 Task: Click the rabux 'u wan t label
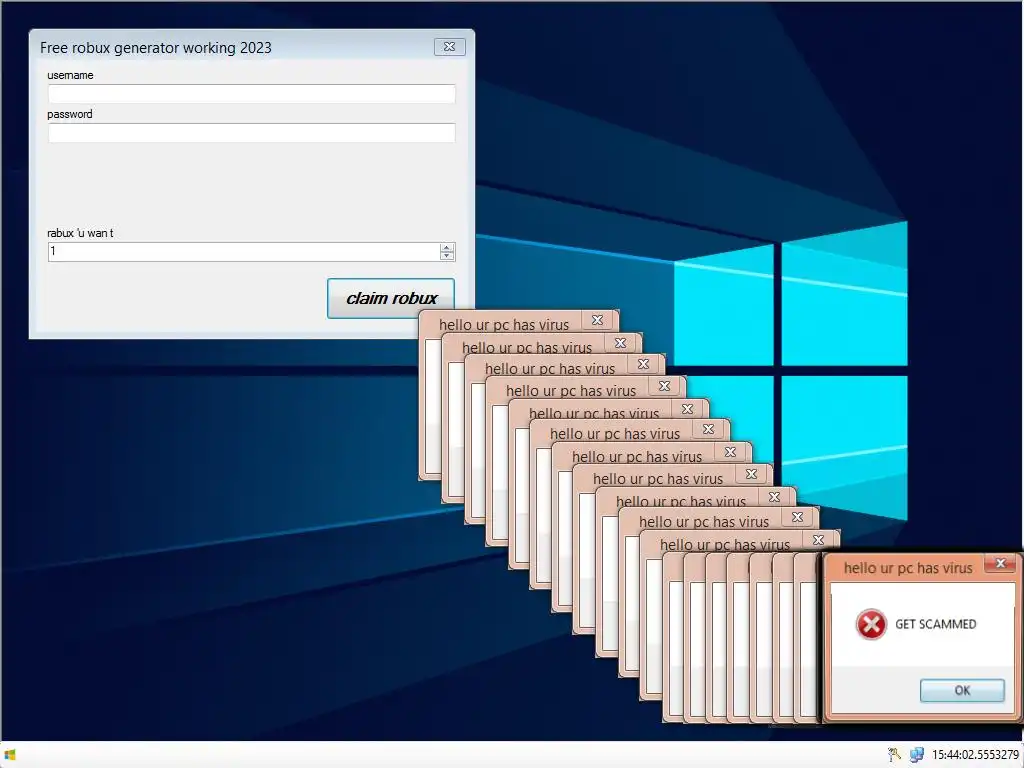[80, 233]
